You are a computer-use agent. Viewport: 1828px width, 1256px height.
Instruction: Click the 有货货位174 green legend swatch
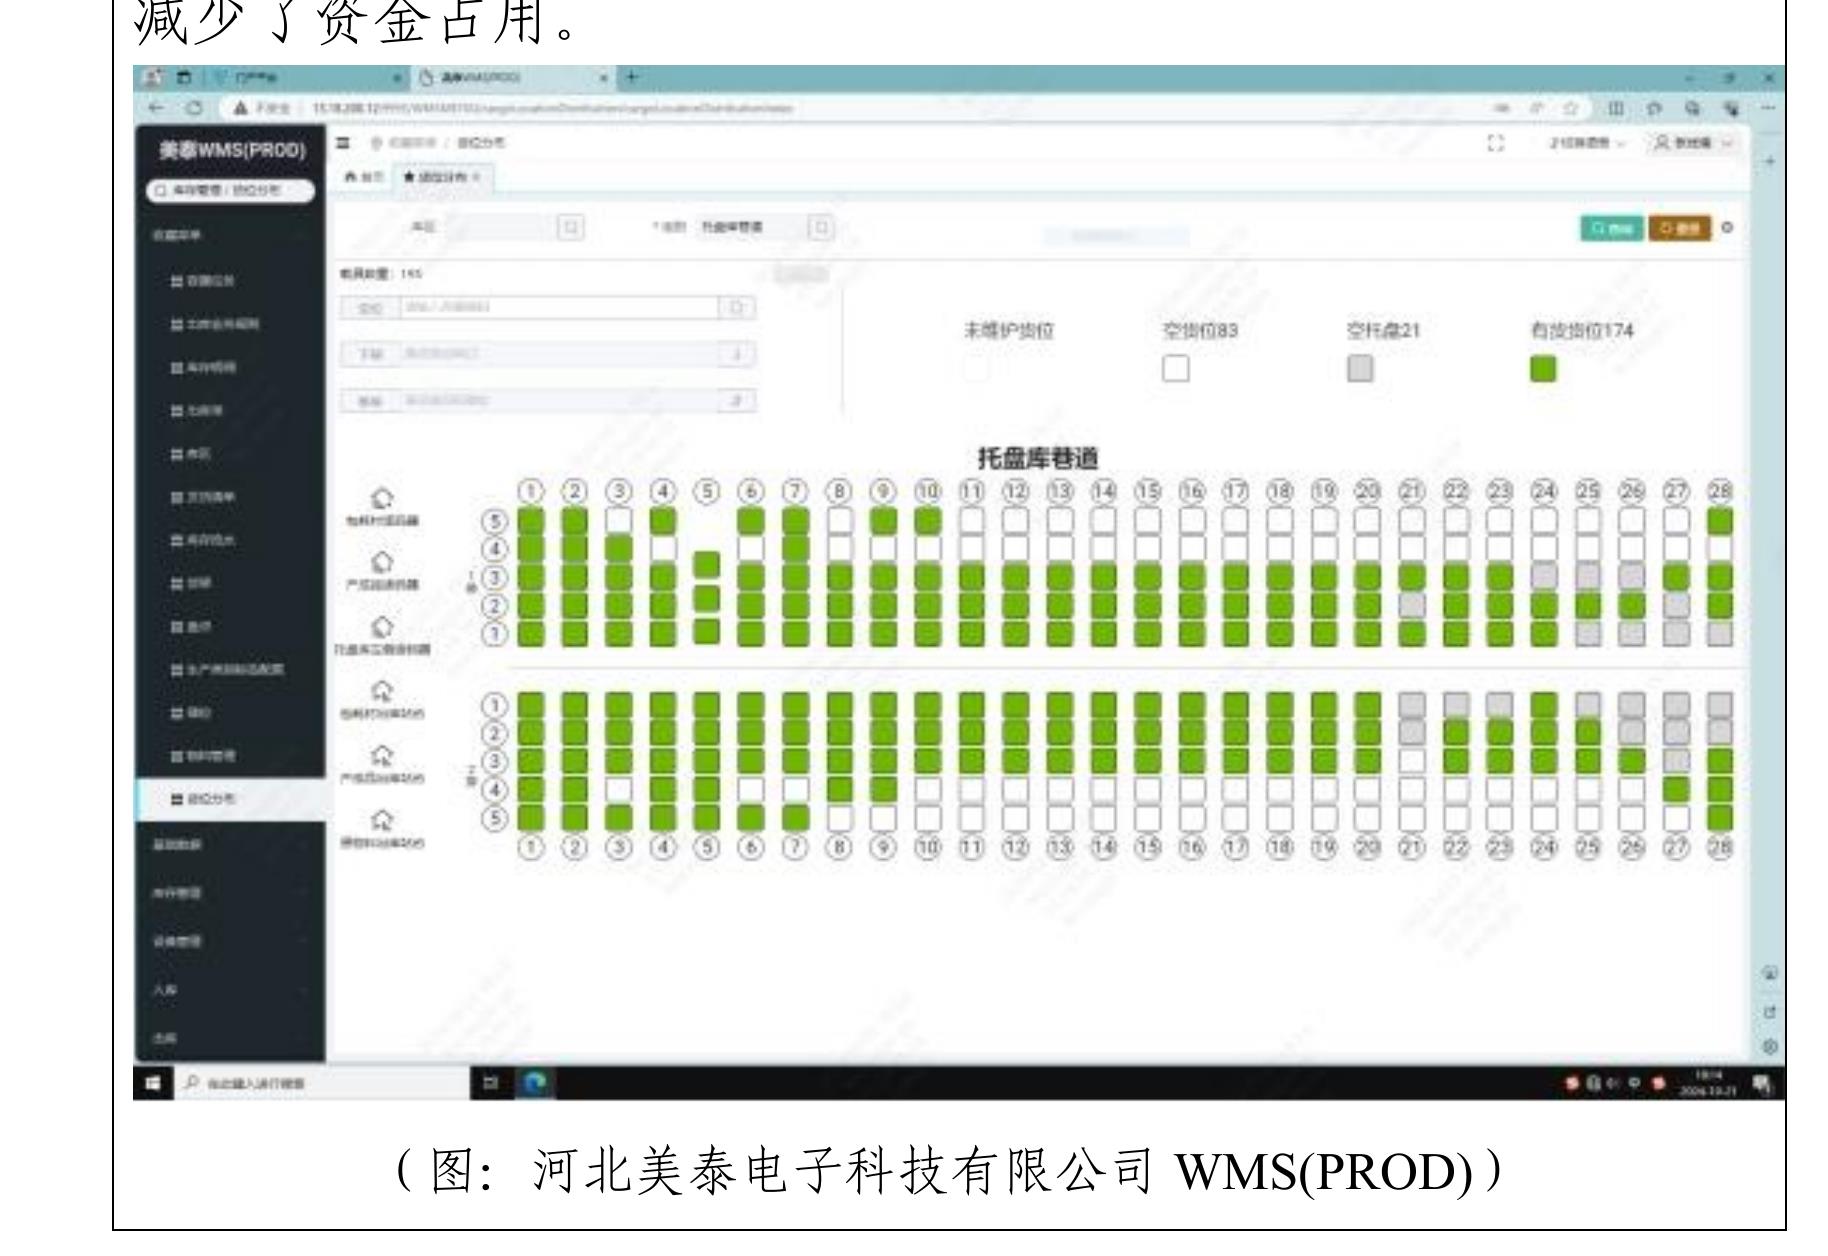[x=1543, y=369]
